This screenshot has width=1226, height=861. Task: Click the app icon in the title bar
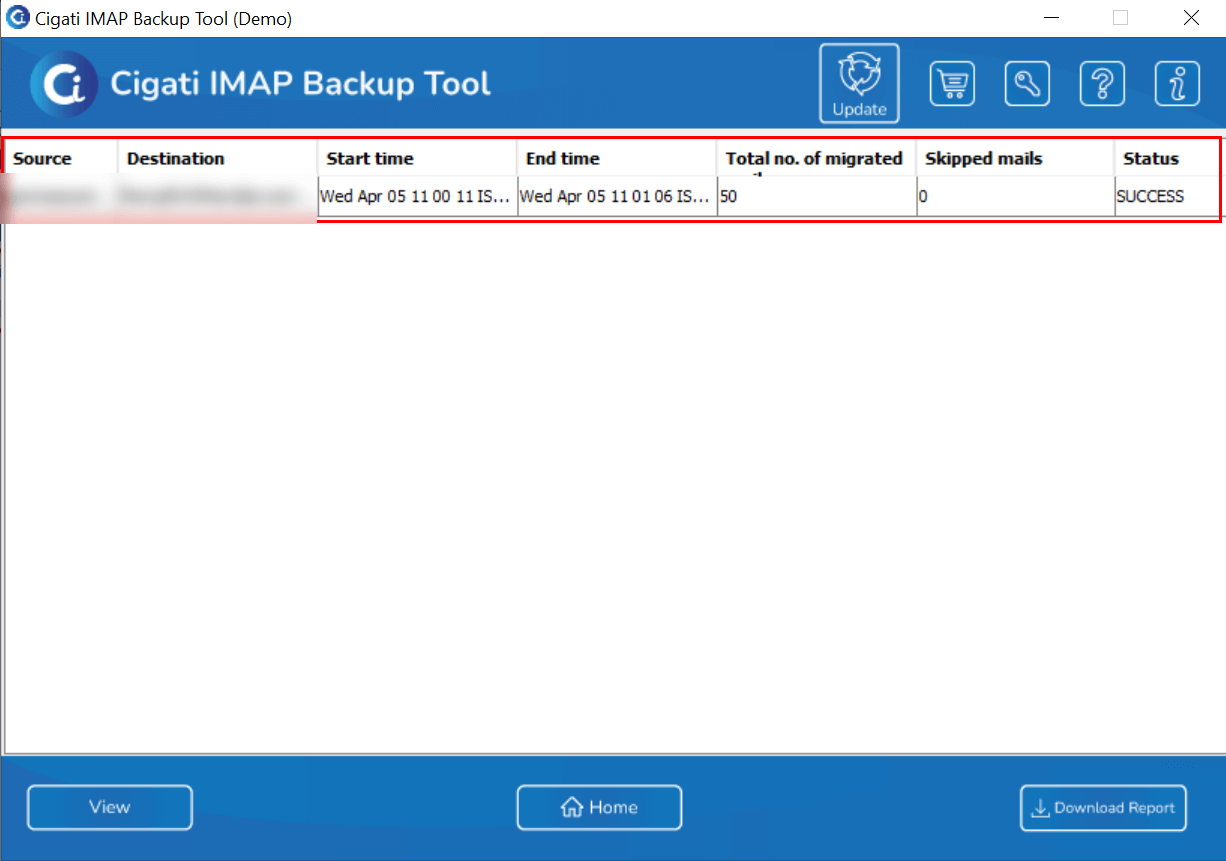(18, 18)
